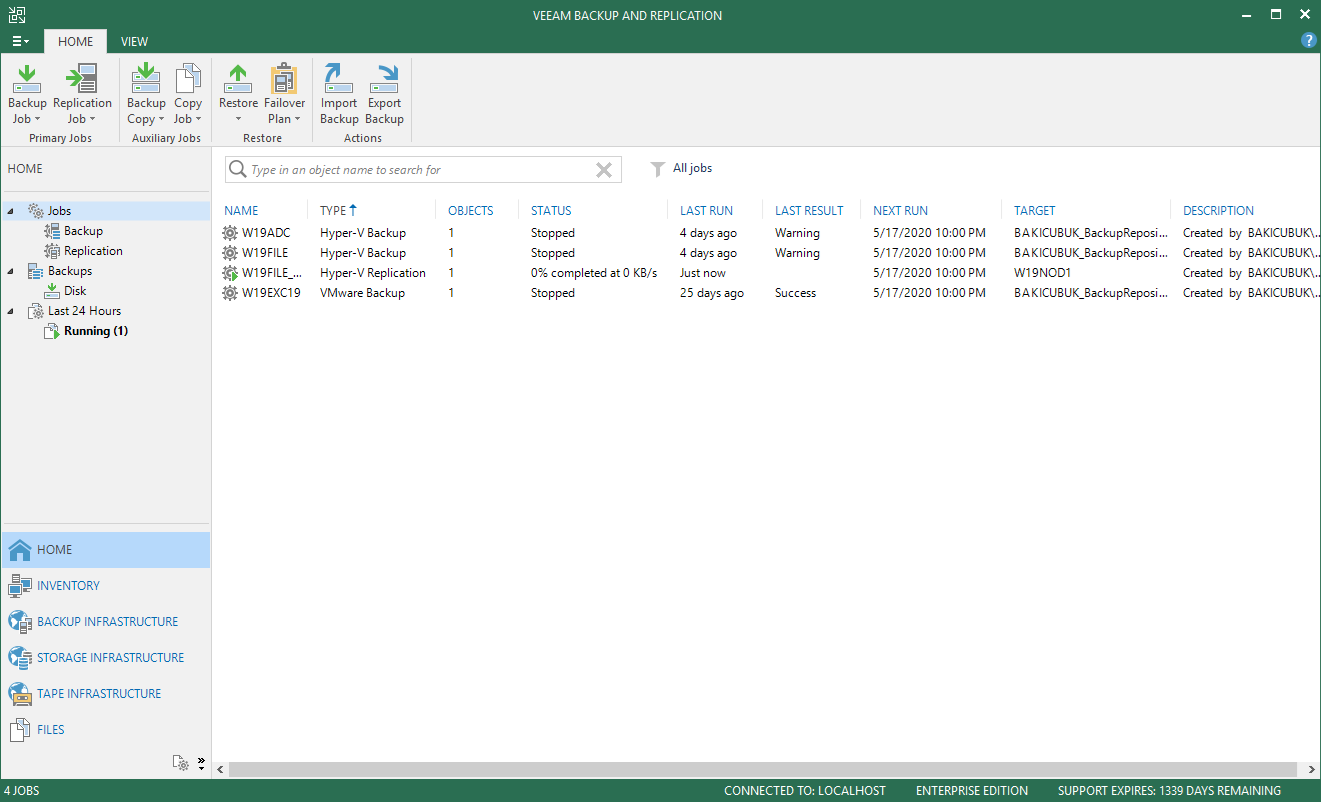1321x802 pixels.
Task: Sort by the LAST RESULT column header
Action: (809, 211)
